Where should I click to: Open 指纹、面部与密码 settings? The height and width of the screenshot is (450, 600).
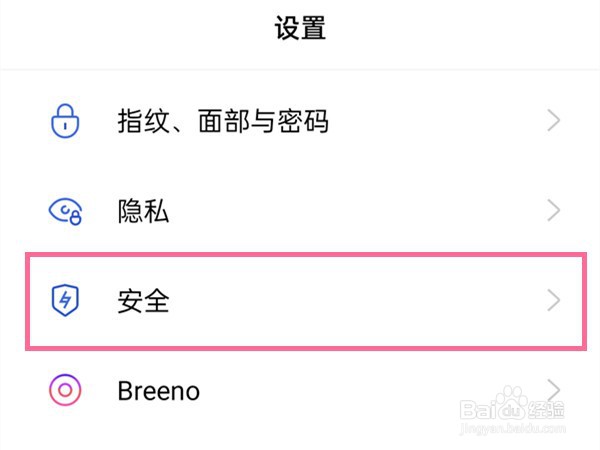pyautogui.click(x=222, y=122)
